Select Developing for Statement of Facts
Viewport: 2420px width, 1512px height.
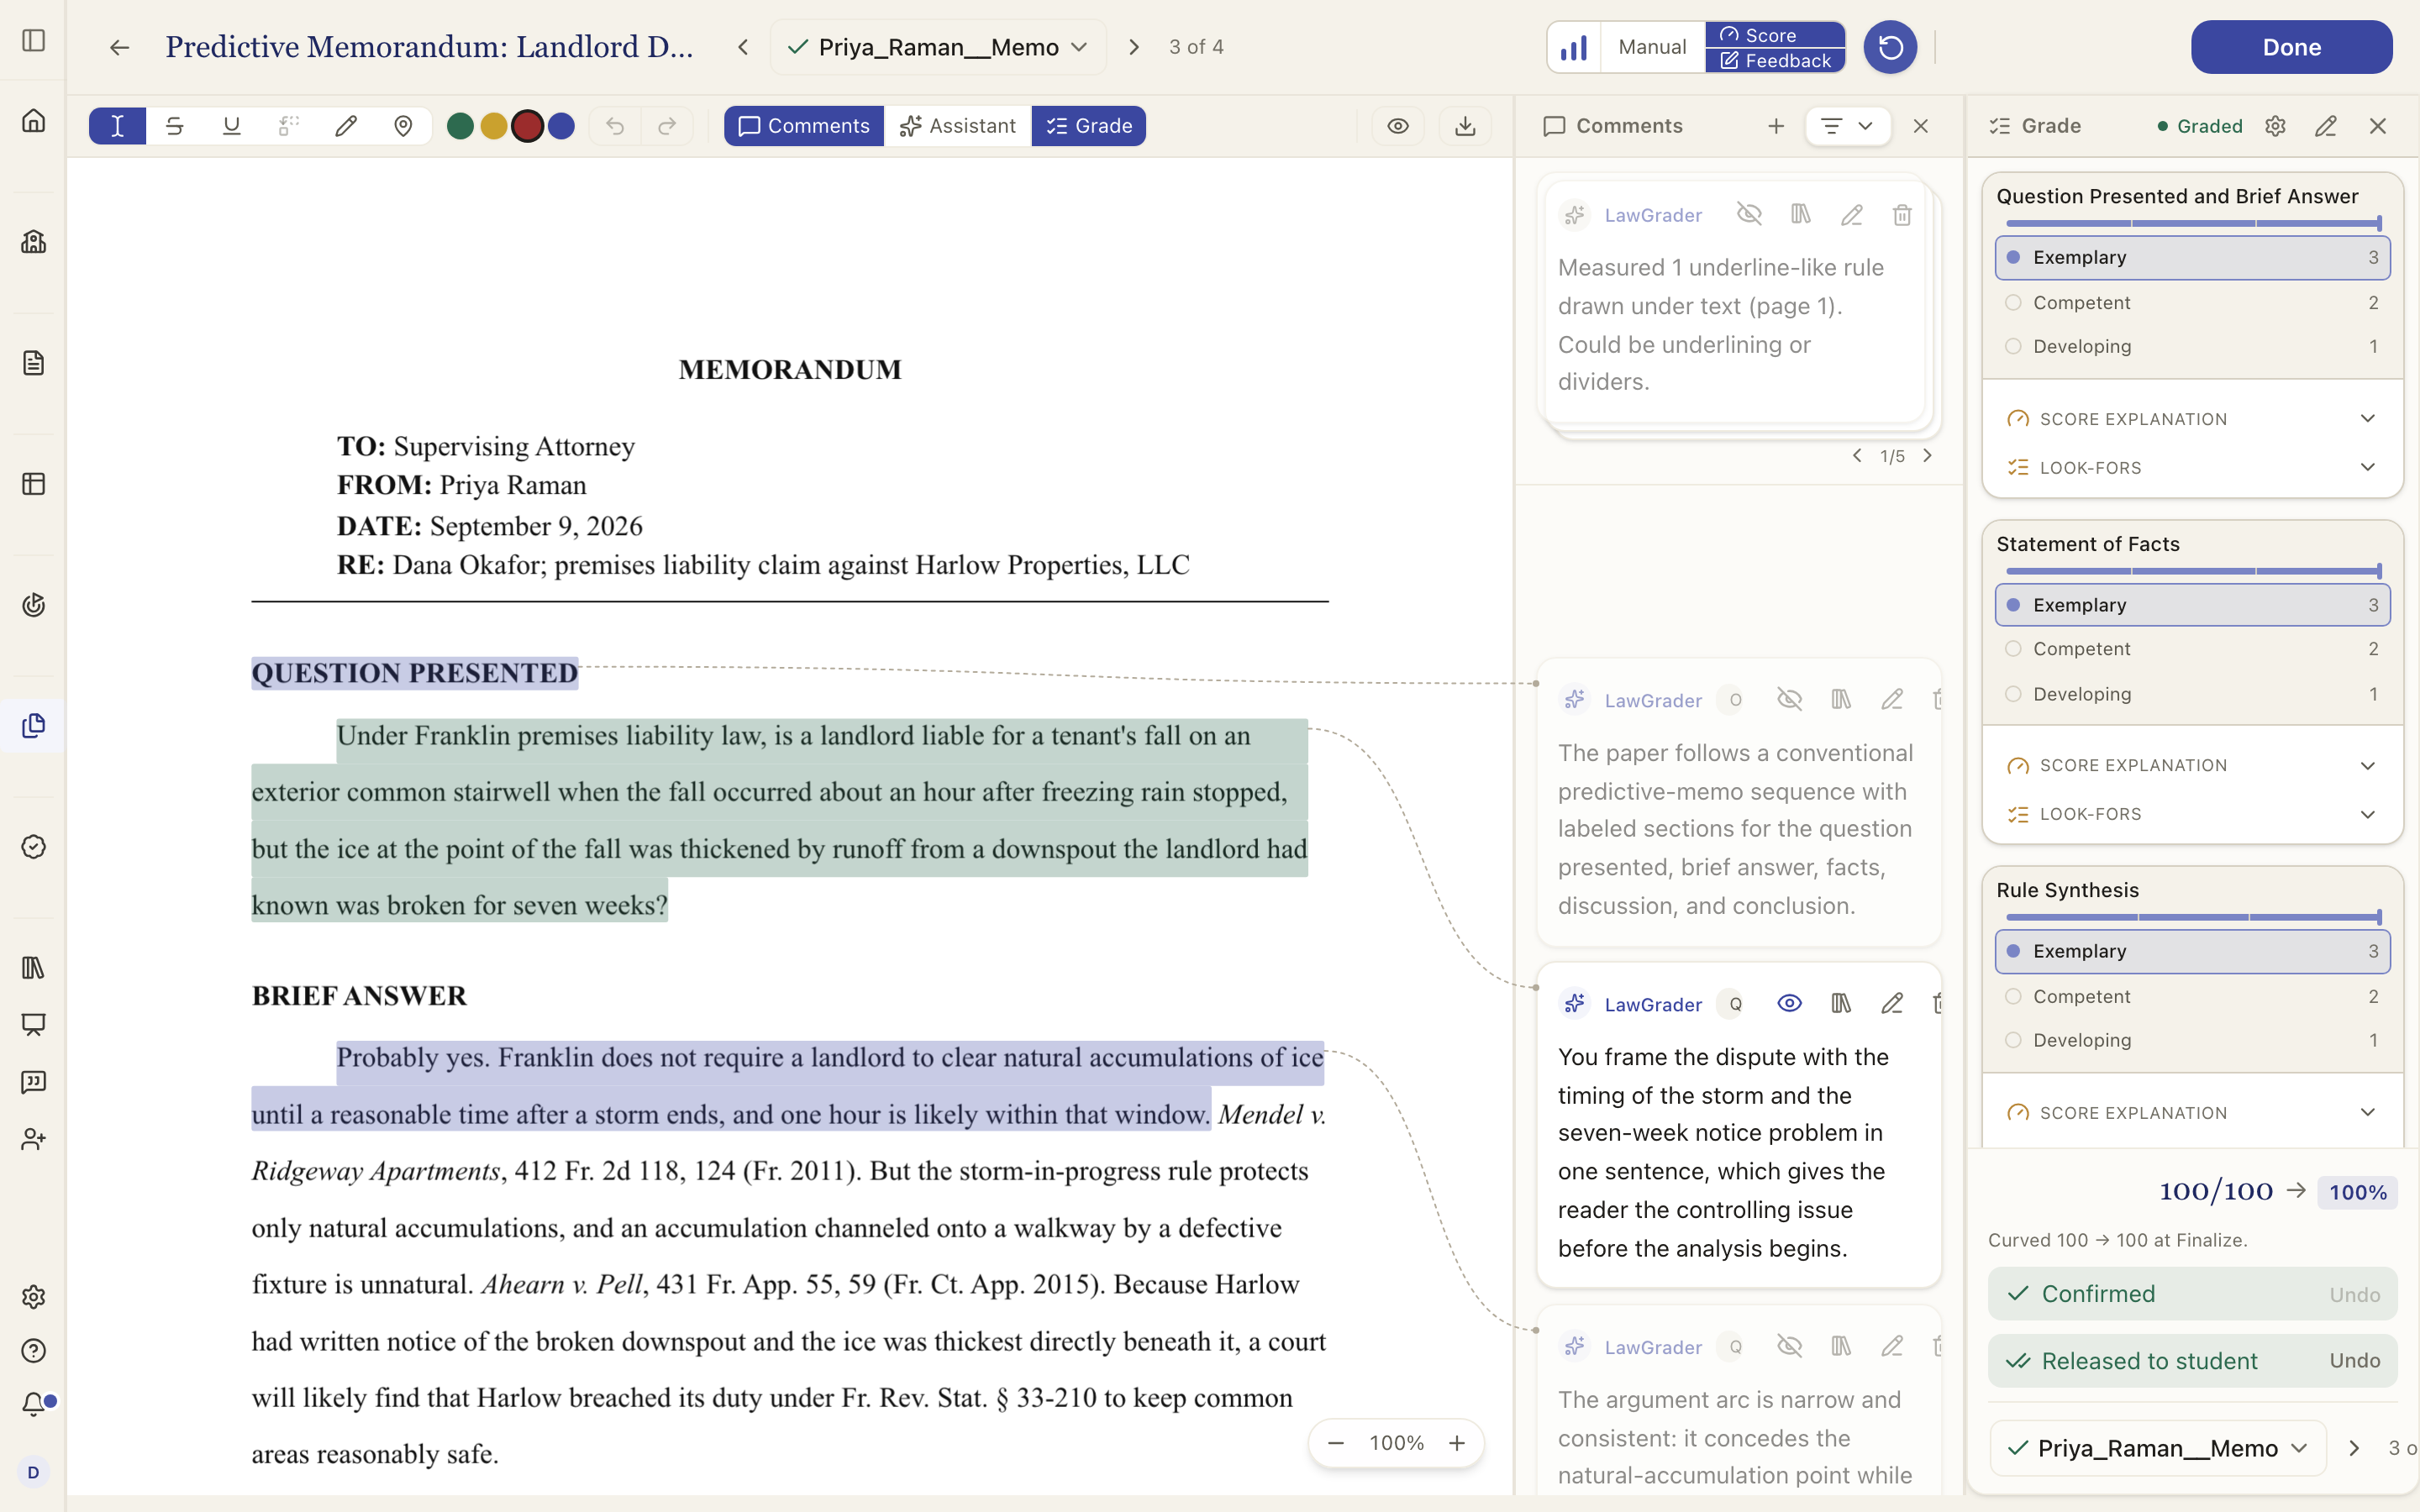tap(2192, 694)
